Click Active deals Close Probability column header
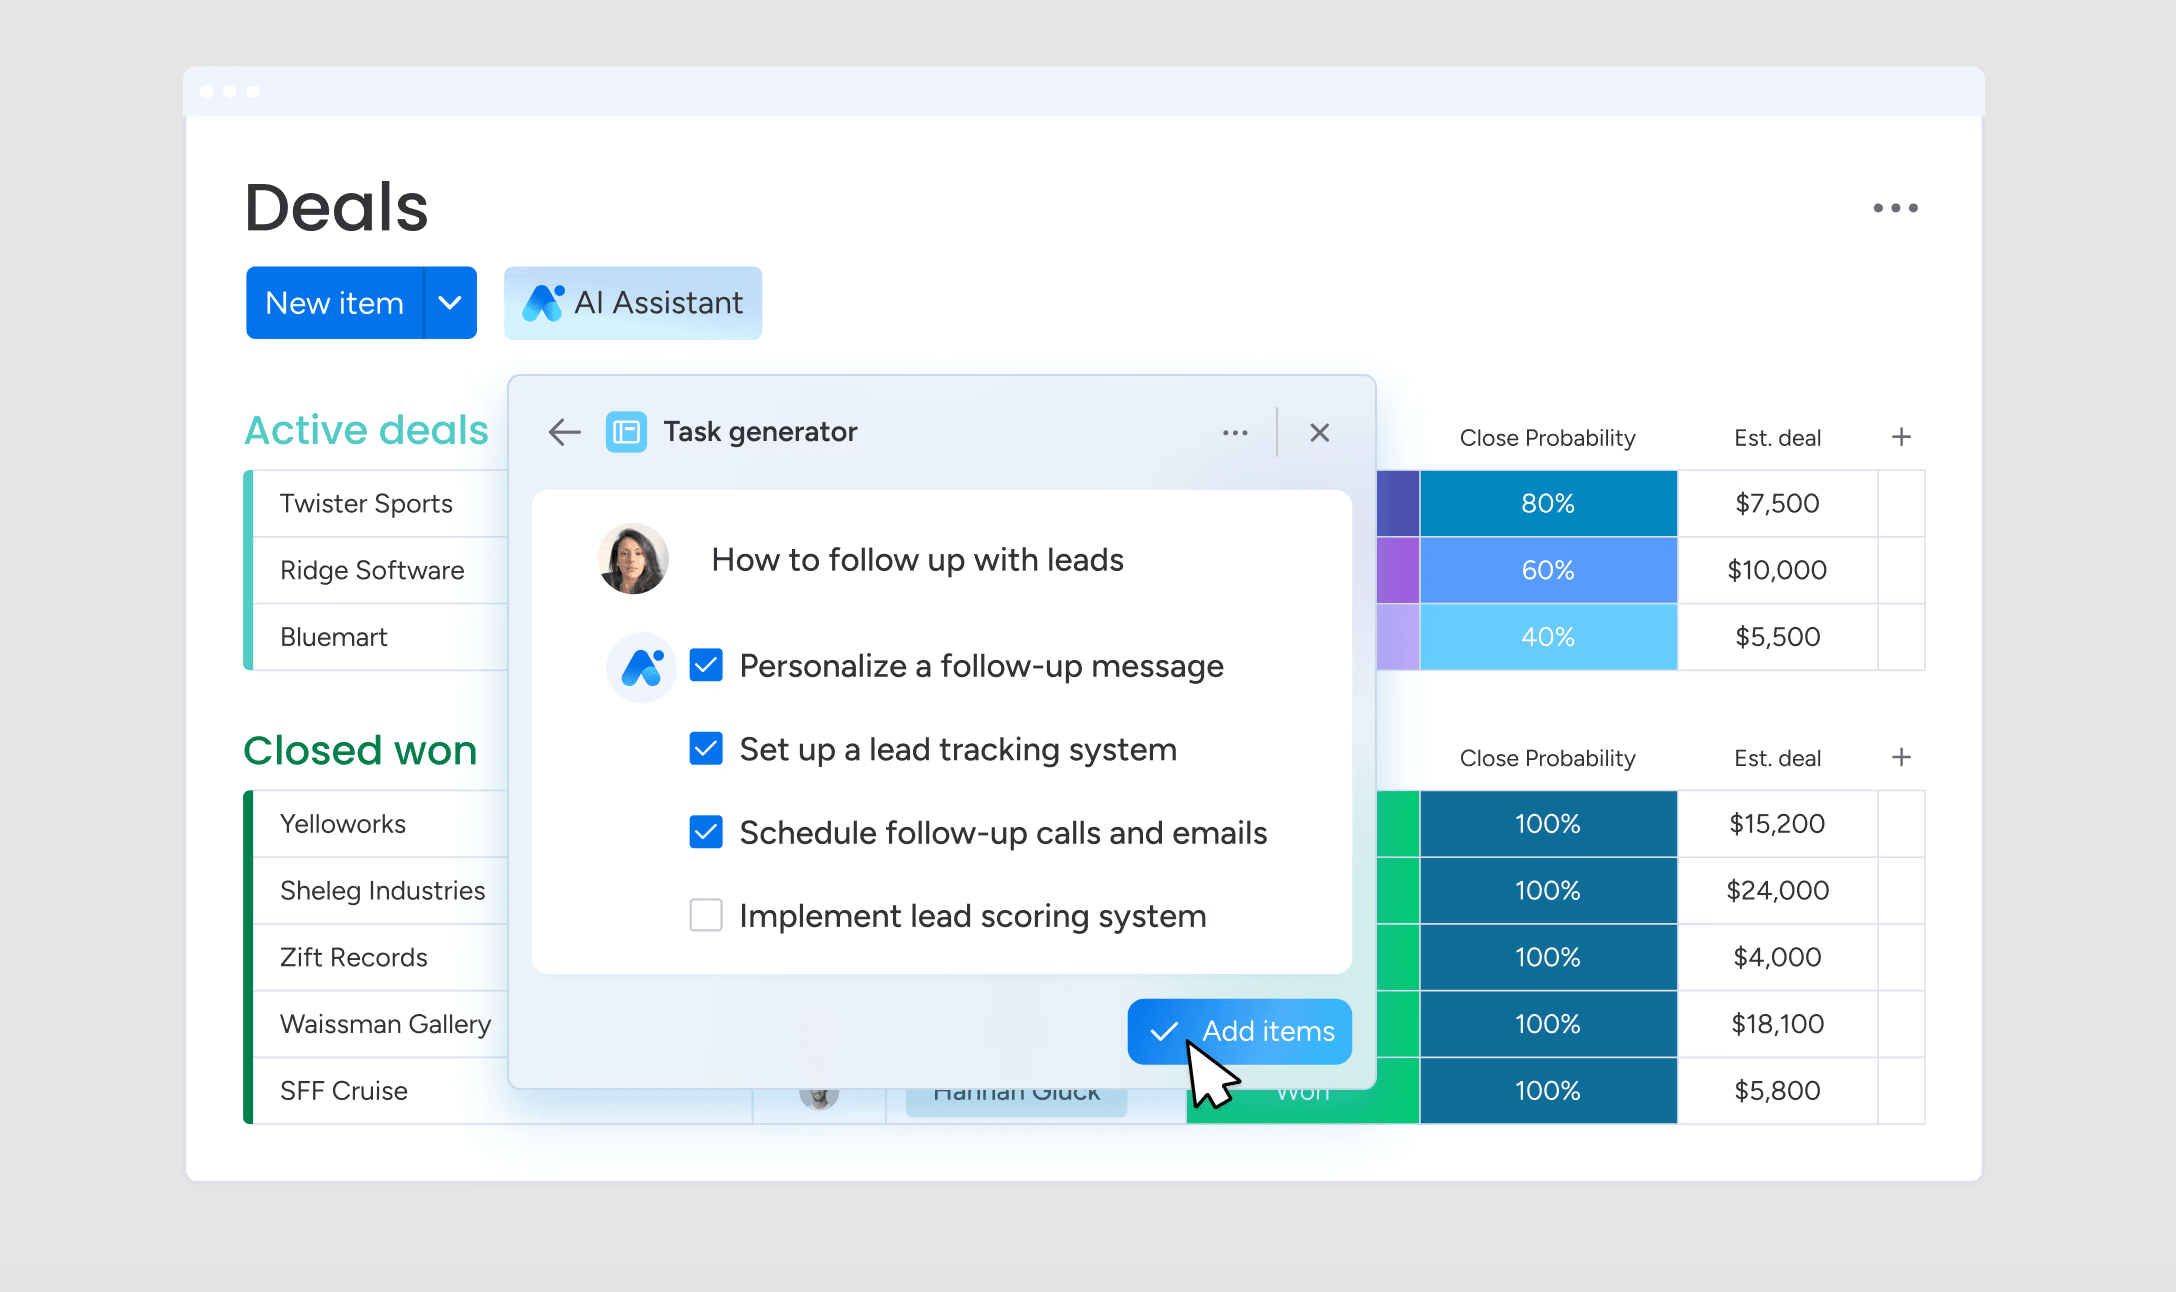 1547,438
